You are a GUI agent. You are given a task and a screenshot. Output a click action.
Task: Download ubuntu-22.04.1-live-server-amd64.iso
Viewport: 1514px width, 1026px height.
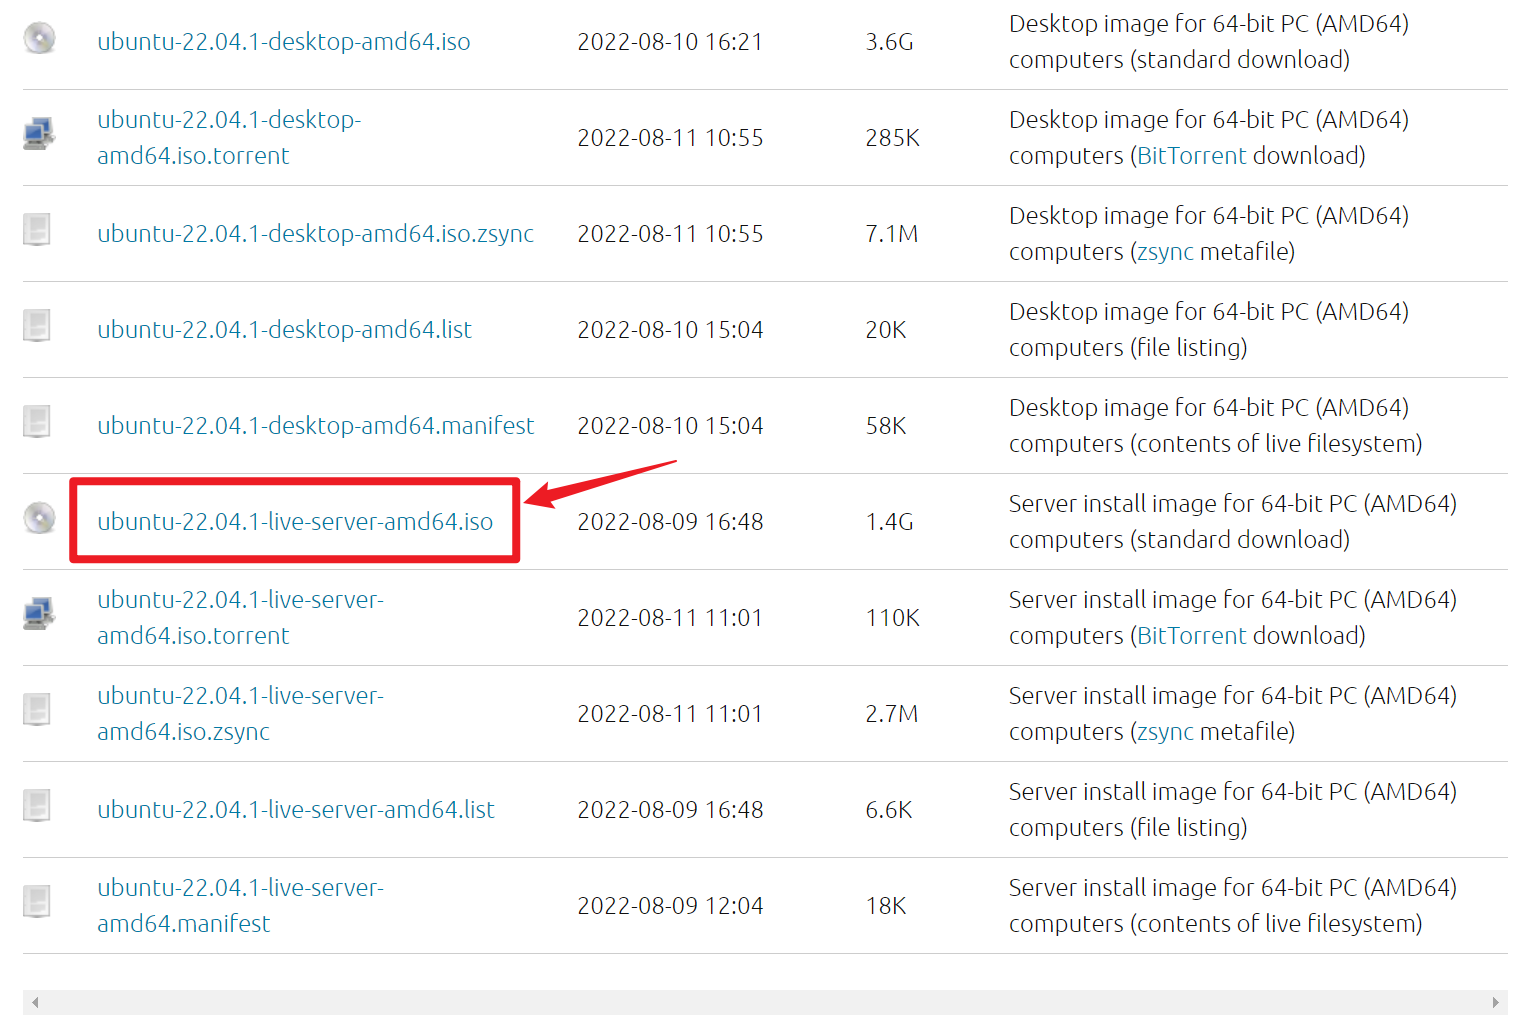point(295,522)
